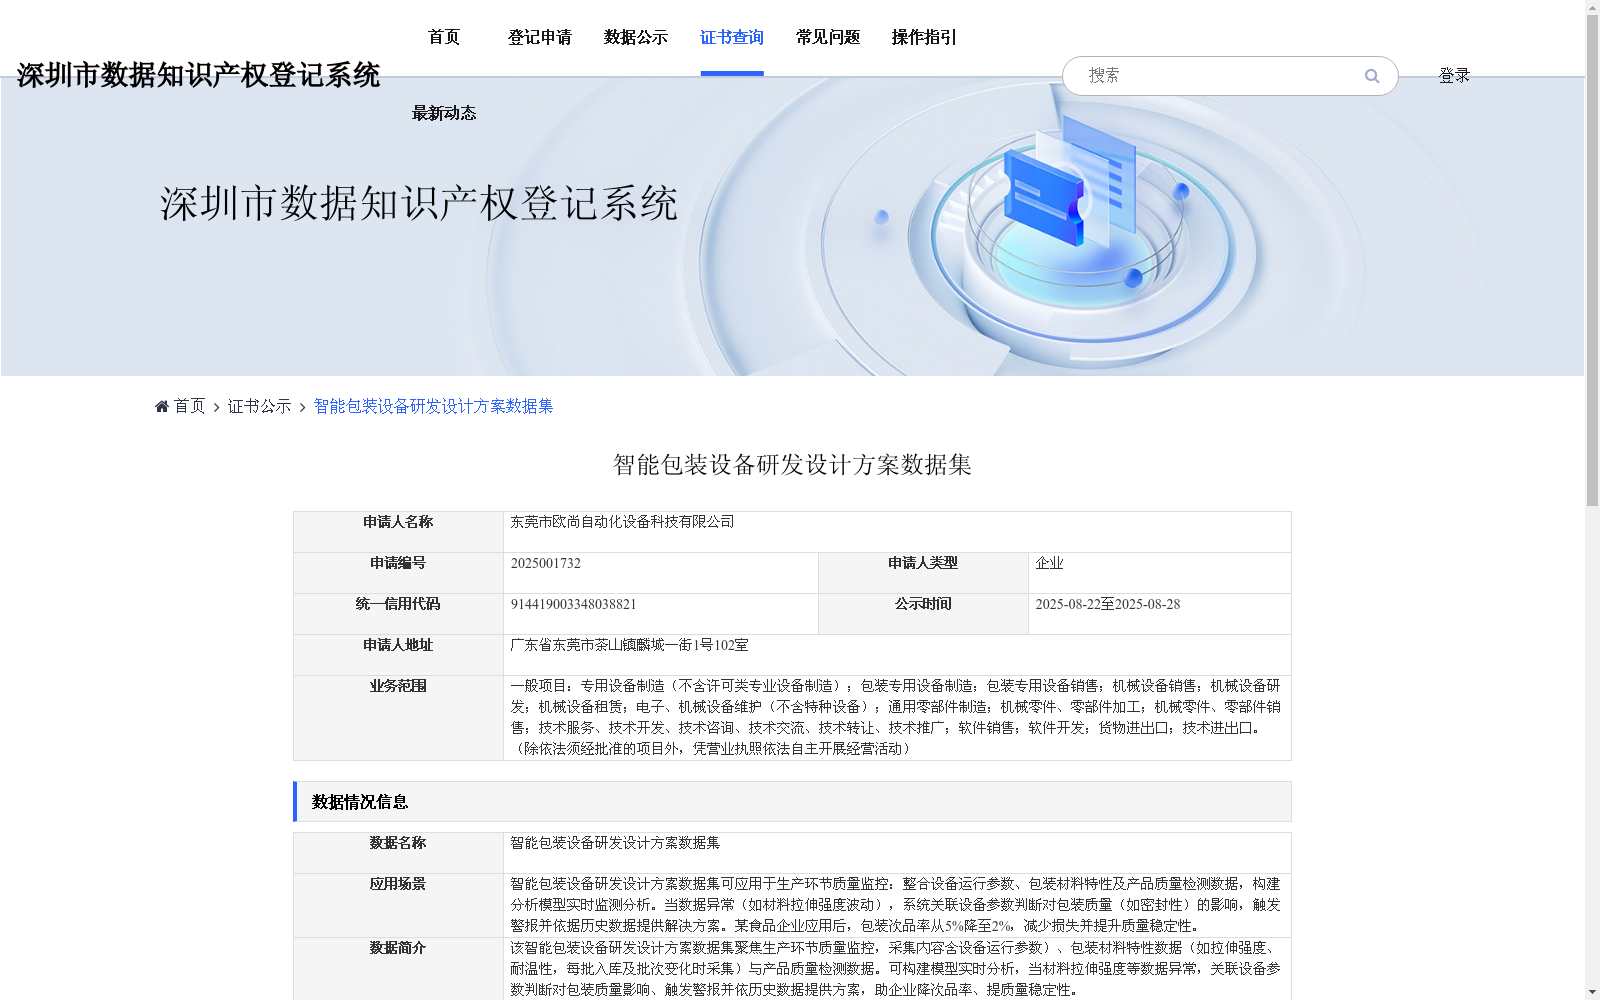
Task: Open the 最新动态 menu item
Action: click(x=444, y=113)
